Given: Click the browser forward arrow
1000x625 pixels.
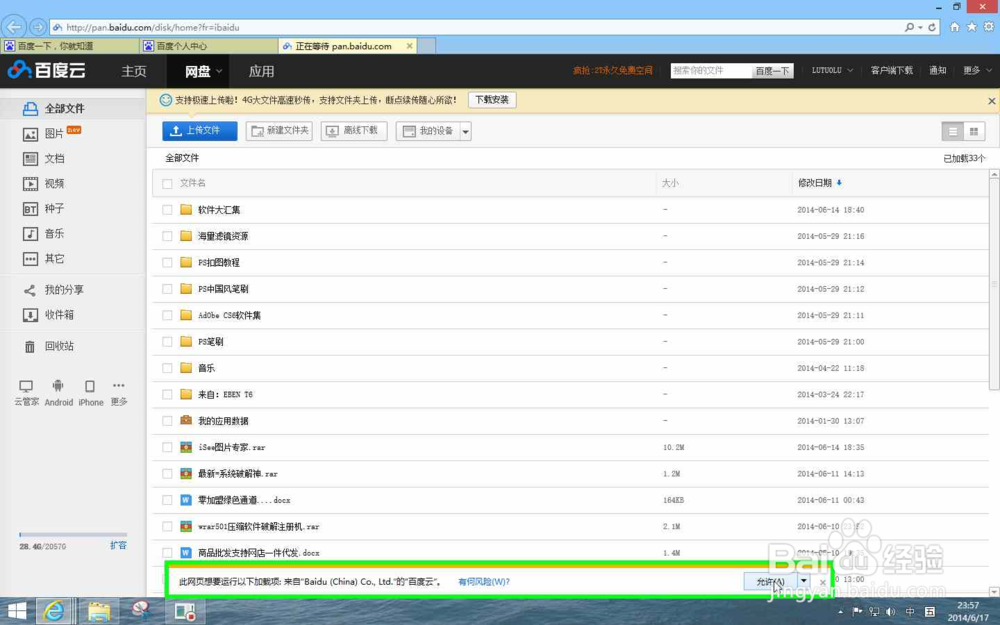Looking at the screenshot, I should tap(38, 27).
